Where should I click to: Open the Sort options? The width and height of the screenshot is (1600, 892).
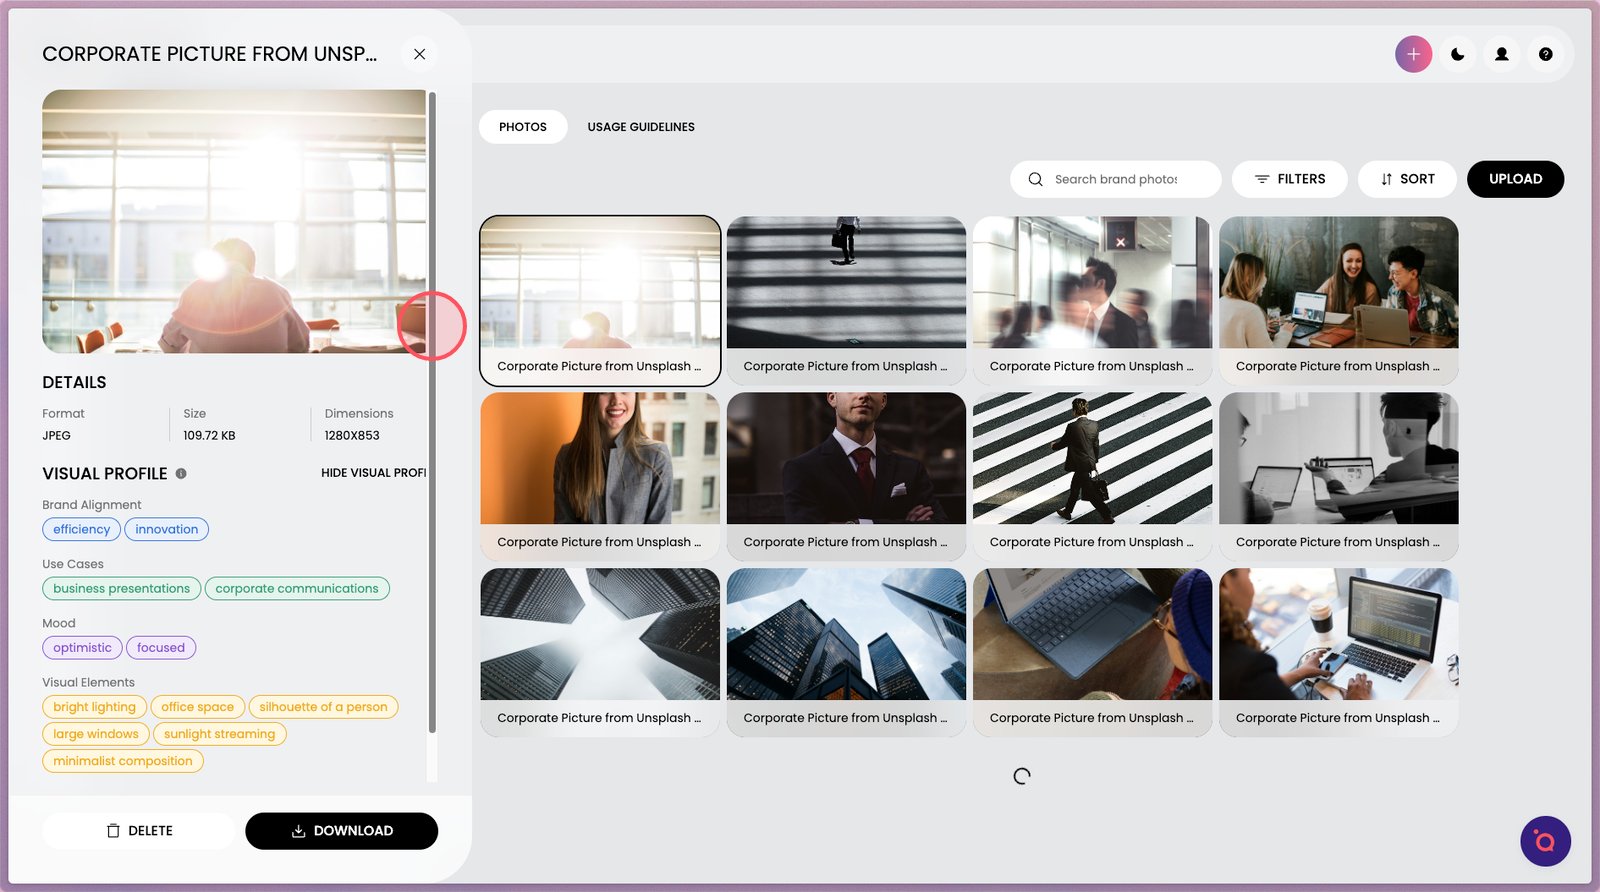[x=1406, y=179]
